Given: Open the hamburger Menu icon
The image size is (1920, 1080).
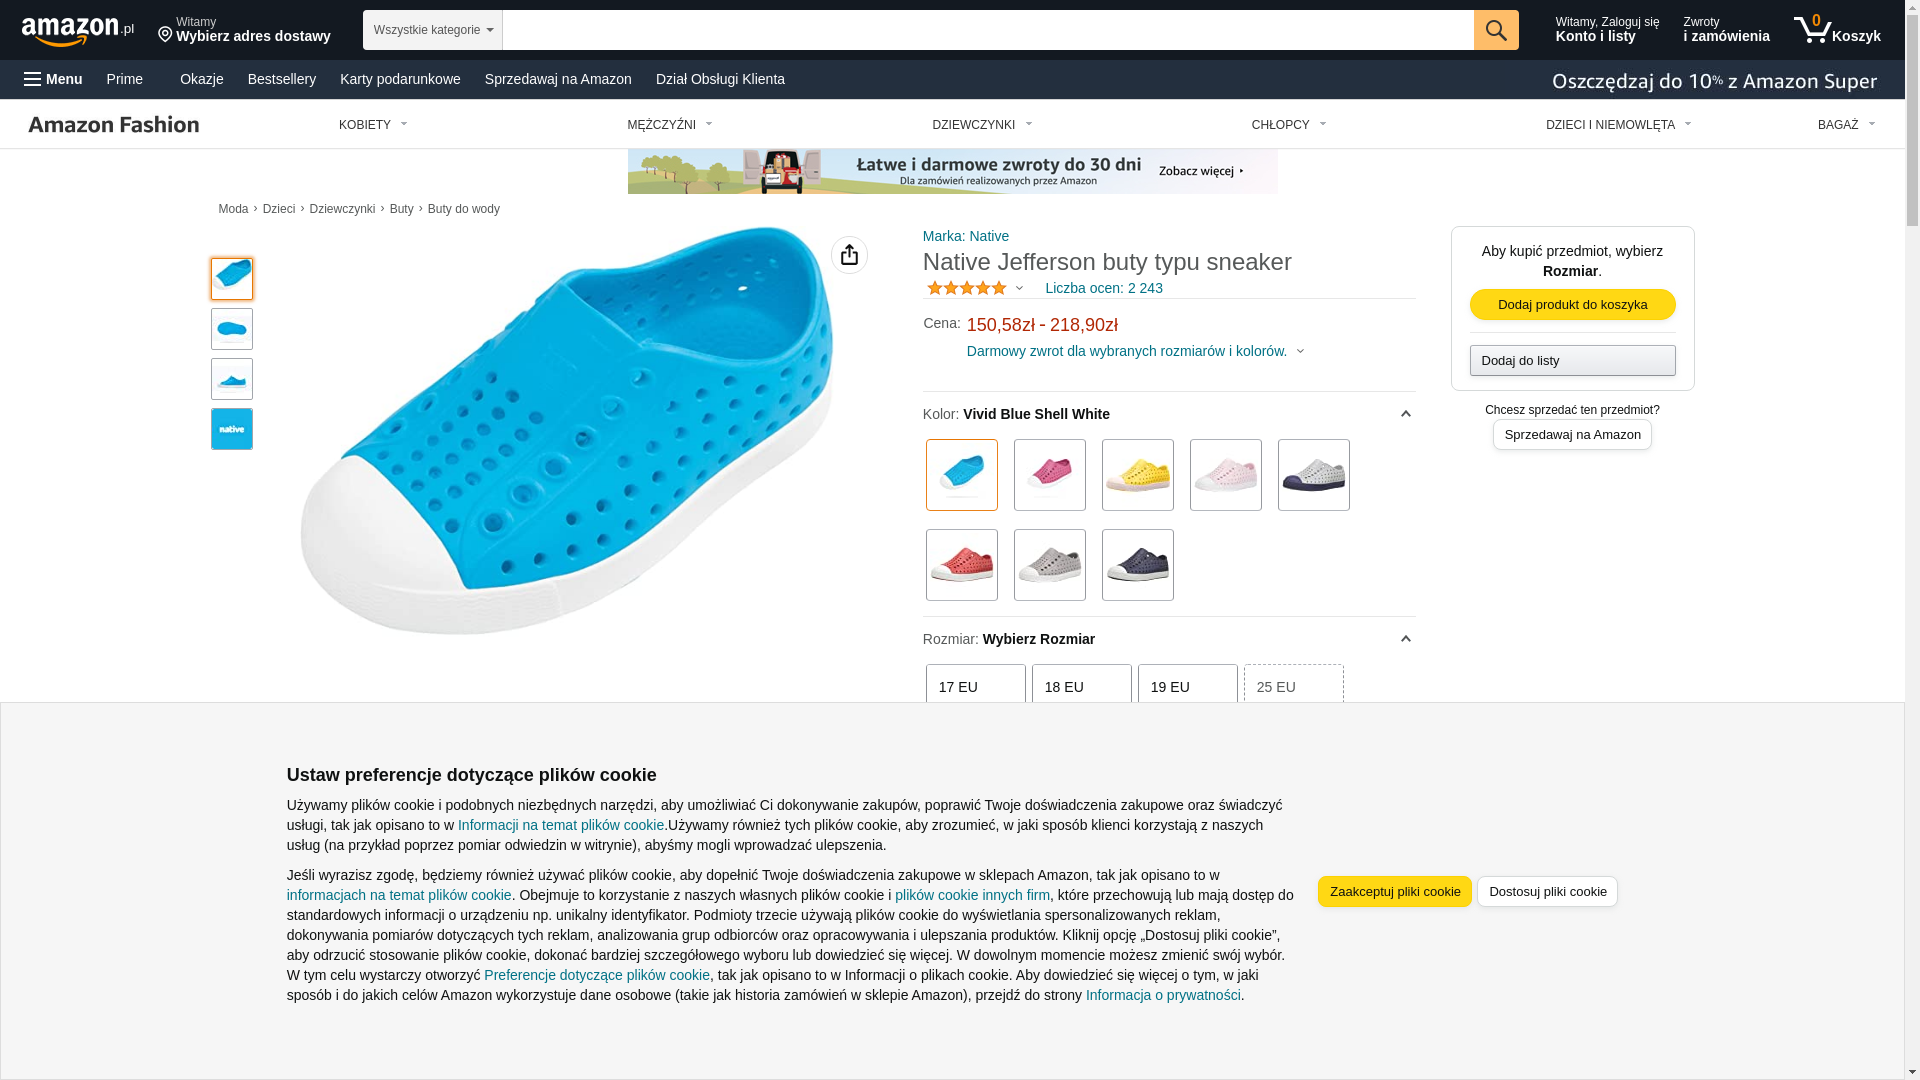Looking at the screenshot, I should [33, 79].
